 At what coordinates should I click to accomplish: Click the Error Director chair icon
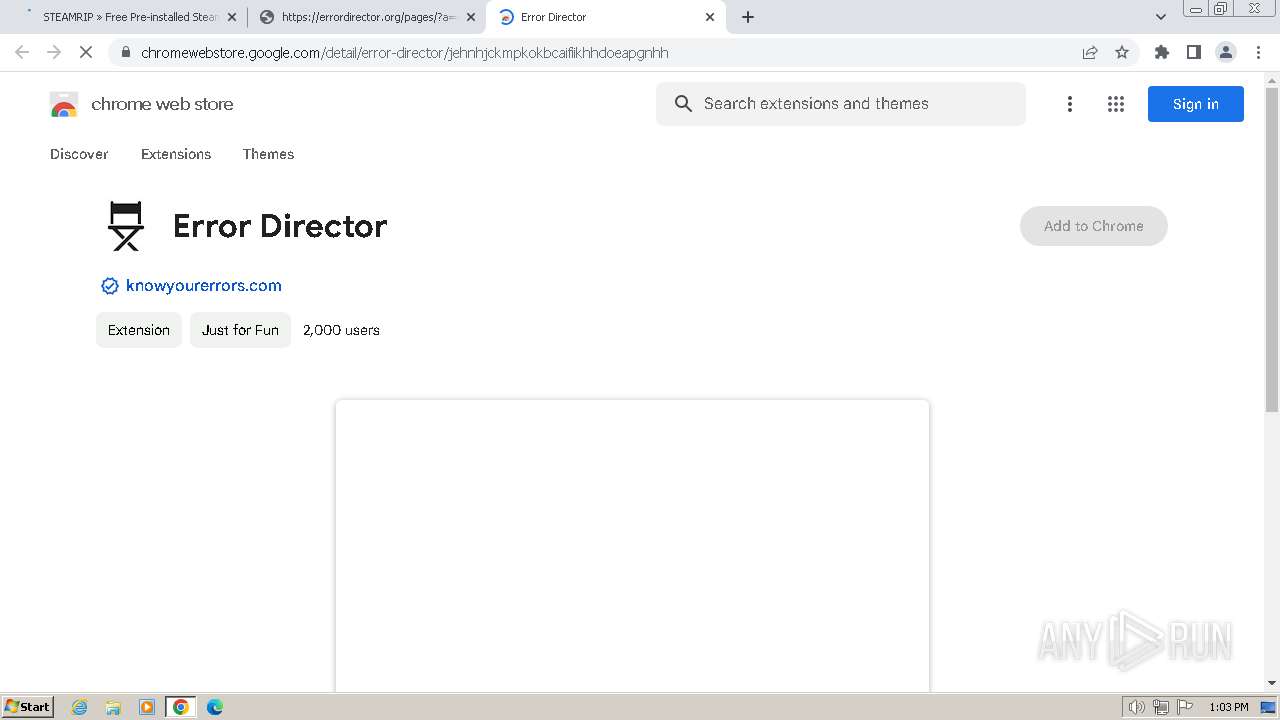click(126, 226)
